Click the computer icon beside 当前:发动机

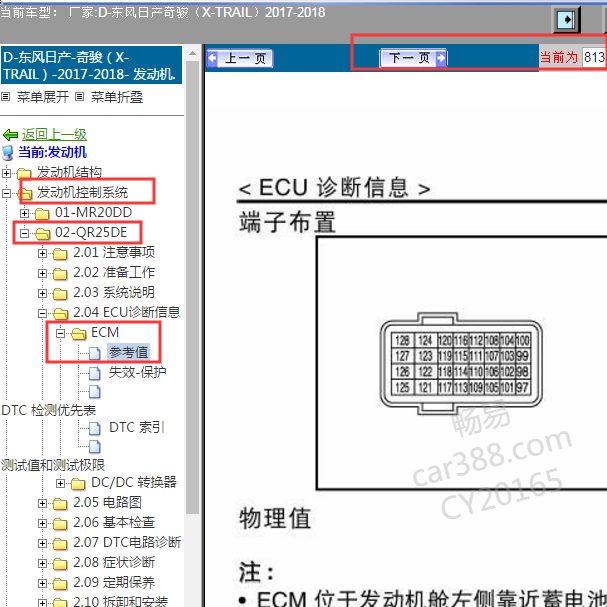point(8,153)
